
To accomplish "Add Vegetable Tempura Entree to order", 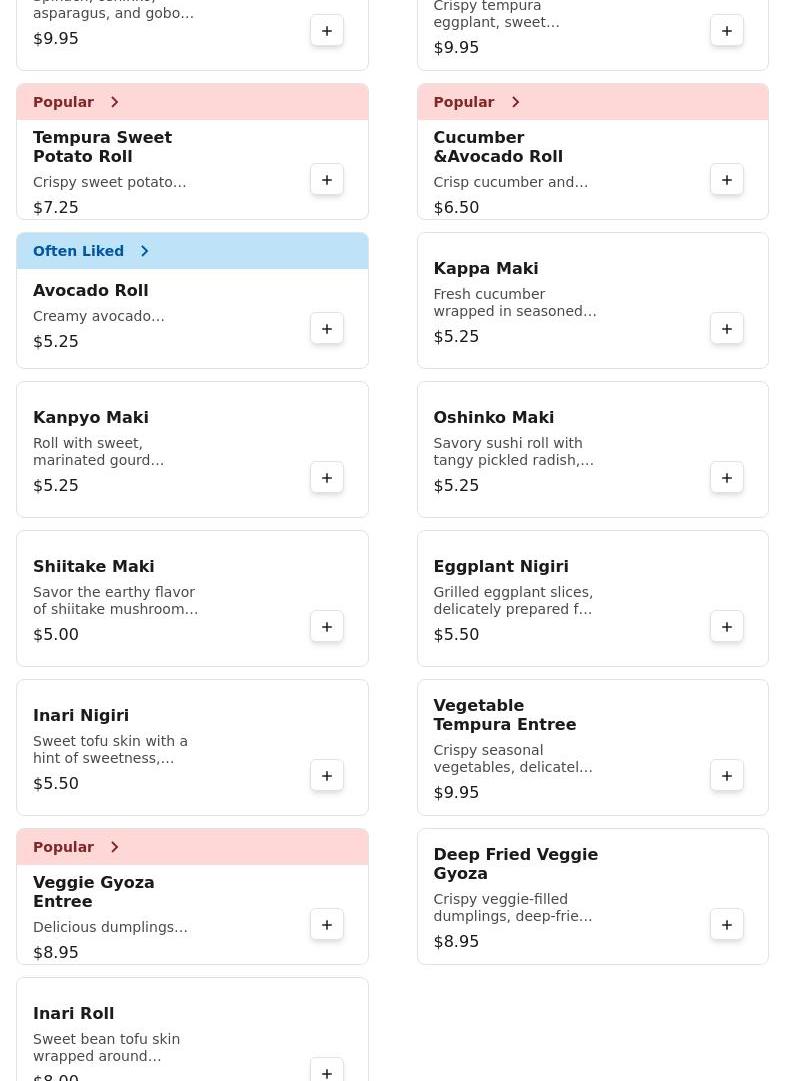I will (727, 776).
